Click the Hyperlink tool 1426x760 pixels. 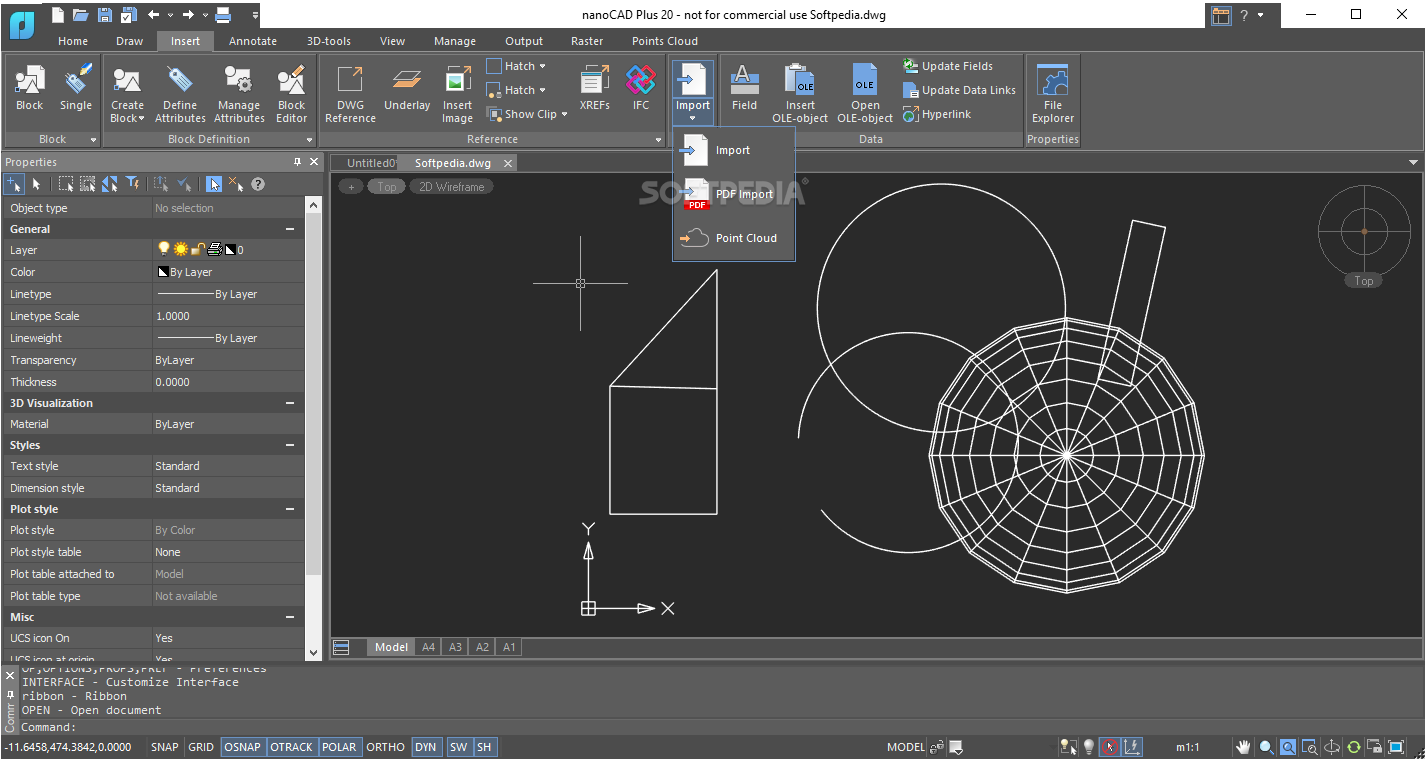(x=937, y=114)
